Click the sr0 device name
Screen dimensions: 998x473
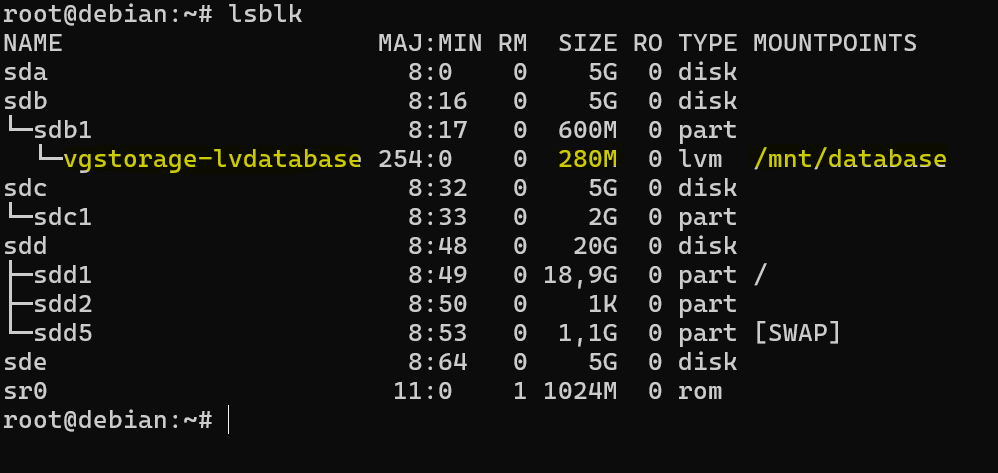[x=26, y=391]
